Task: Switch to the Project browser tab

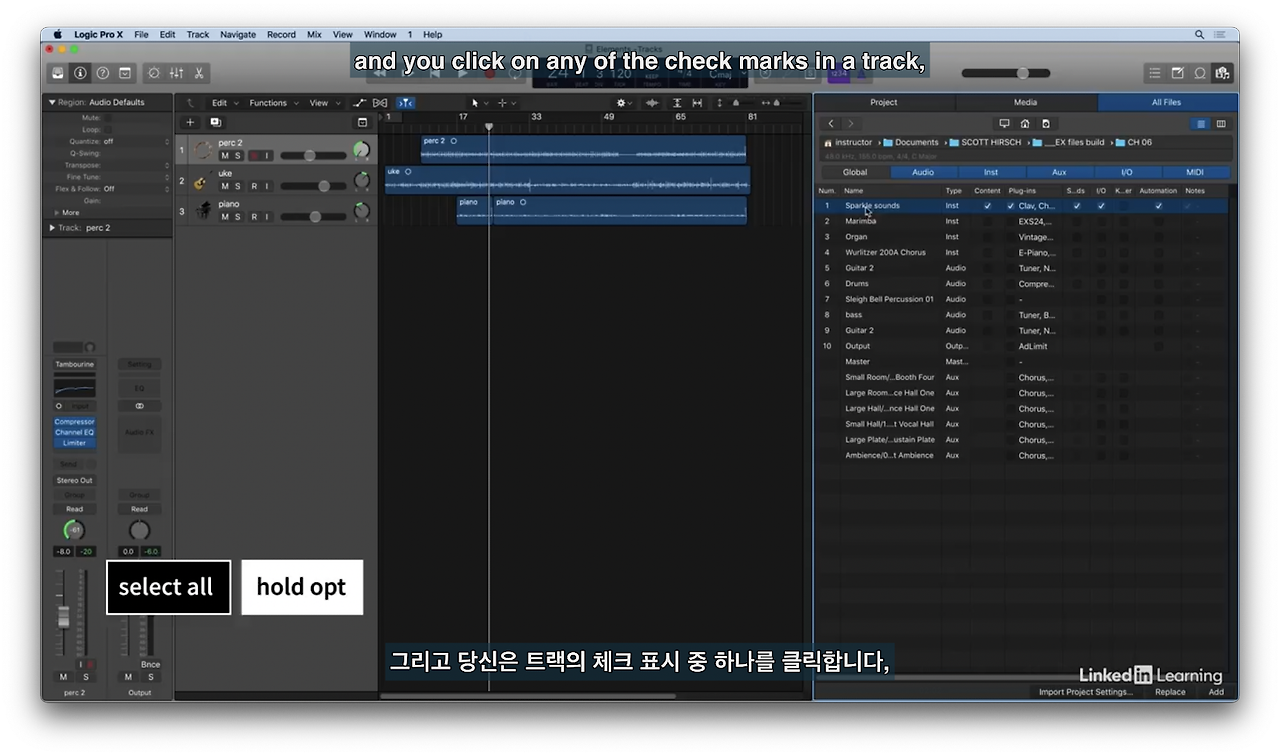Action: click(x=884, y=102)
